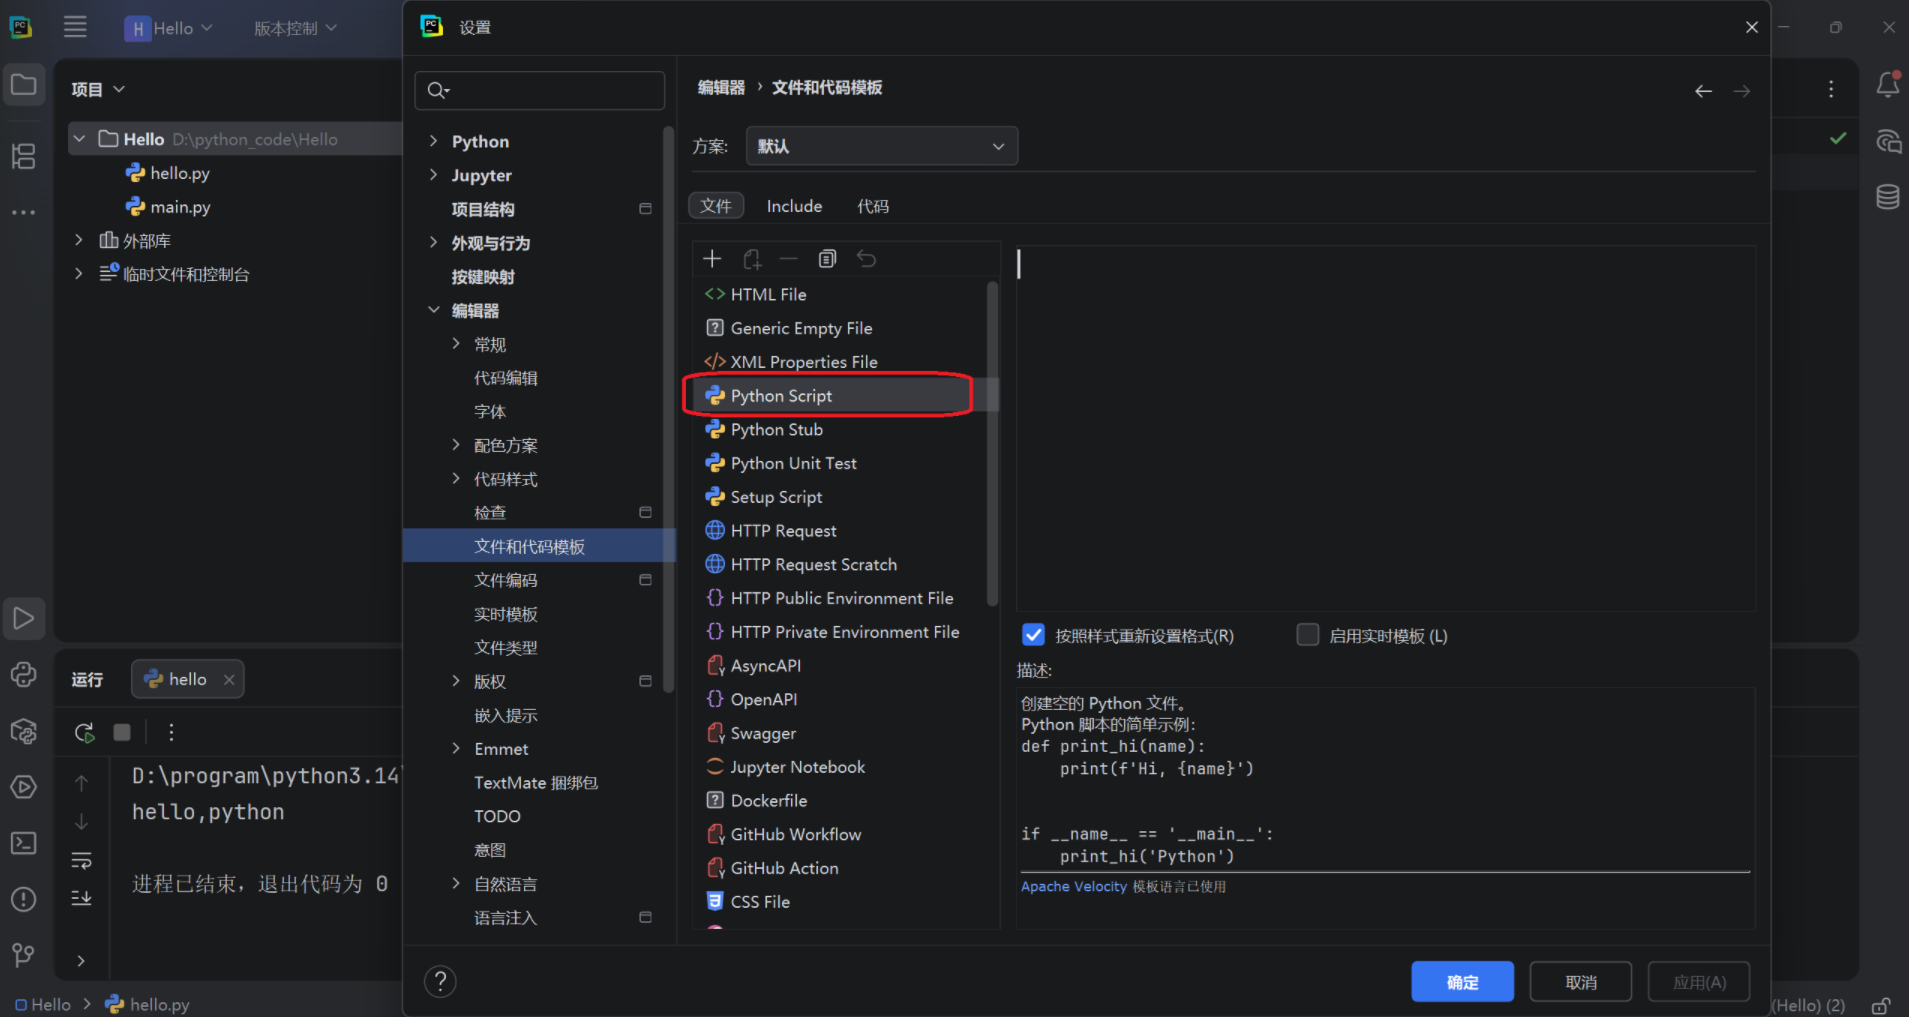The height and width of the screenshot is (1017, 1909).
Task: Click the 确定 button
Action: click(1462, 982)
